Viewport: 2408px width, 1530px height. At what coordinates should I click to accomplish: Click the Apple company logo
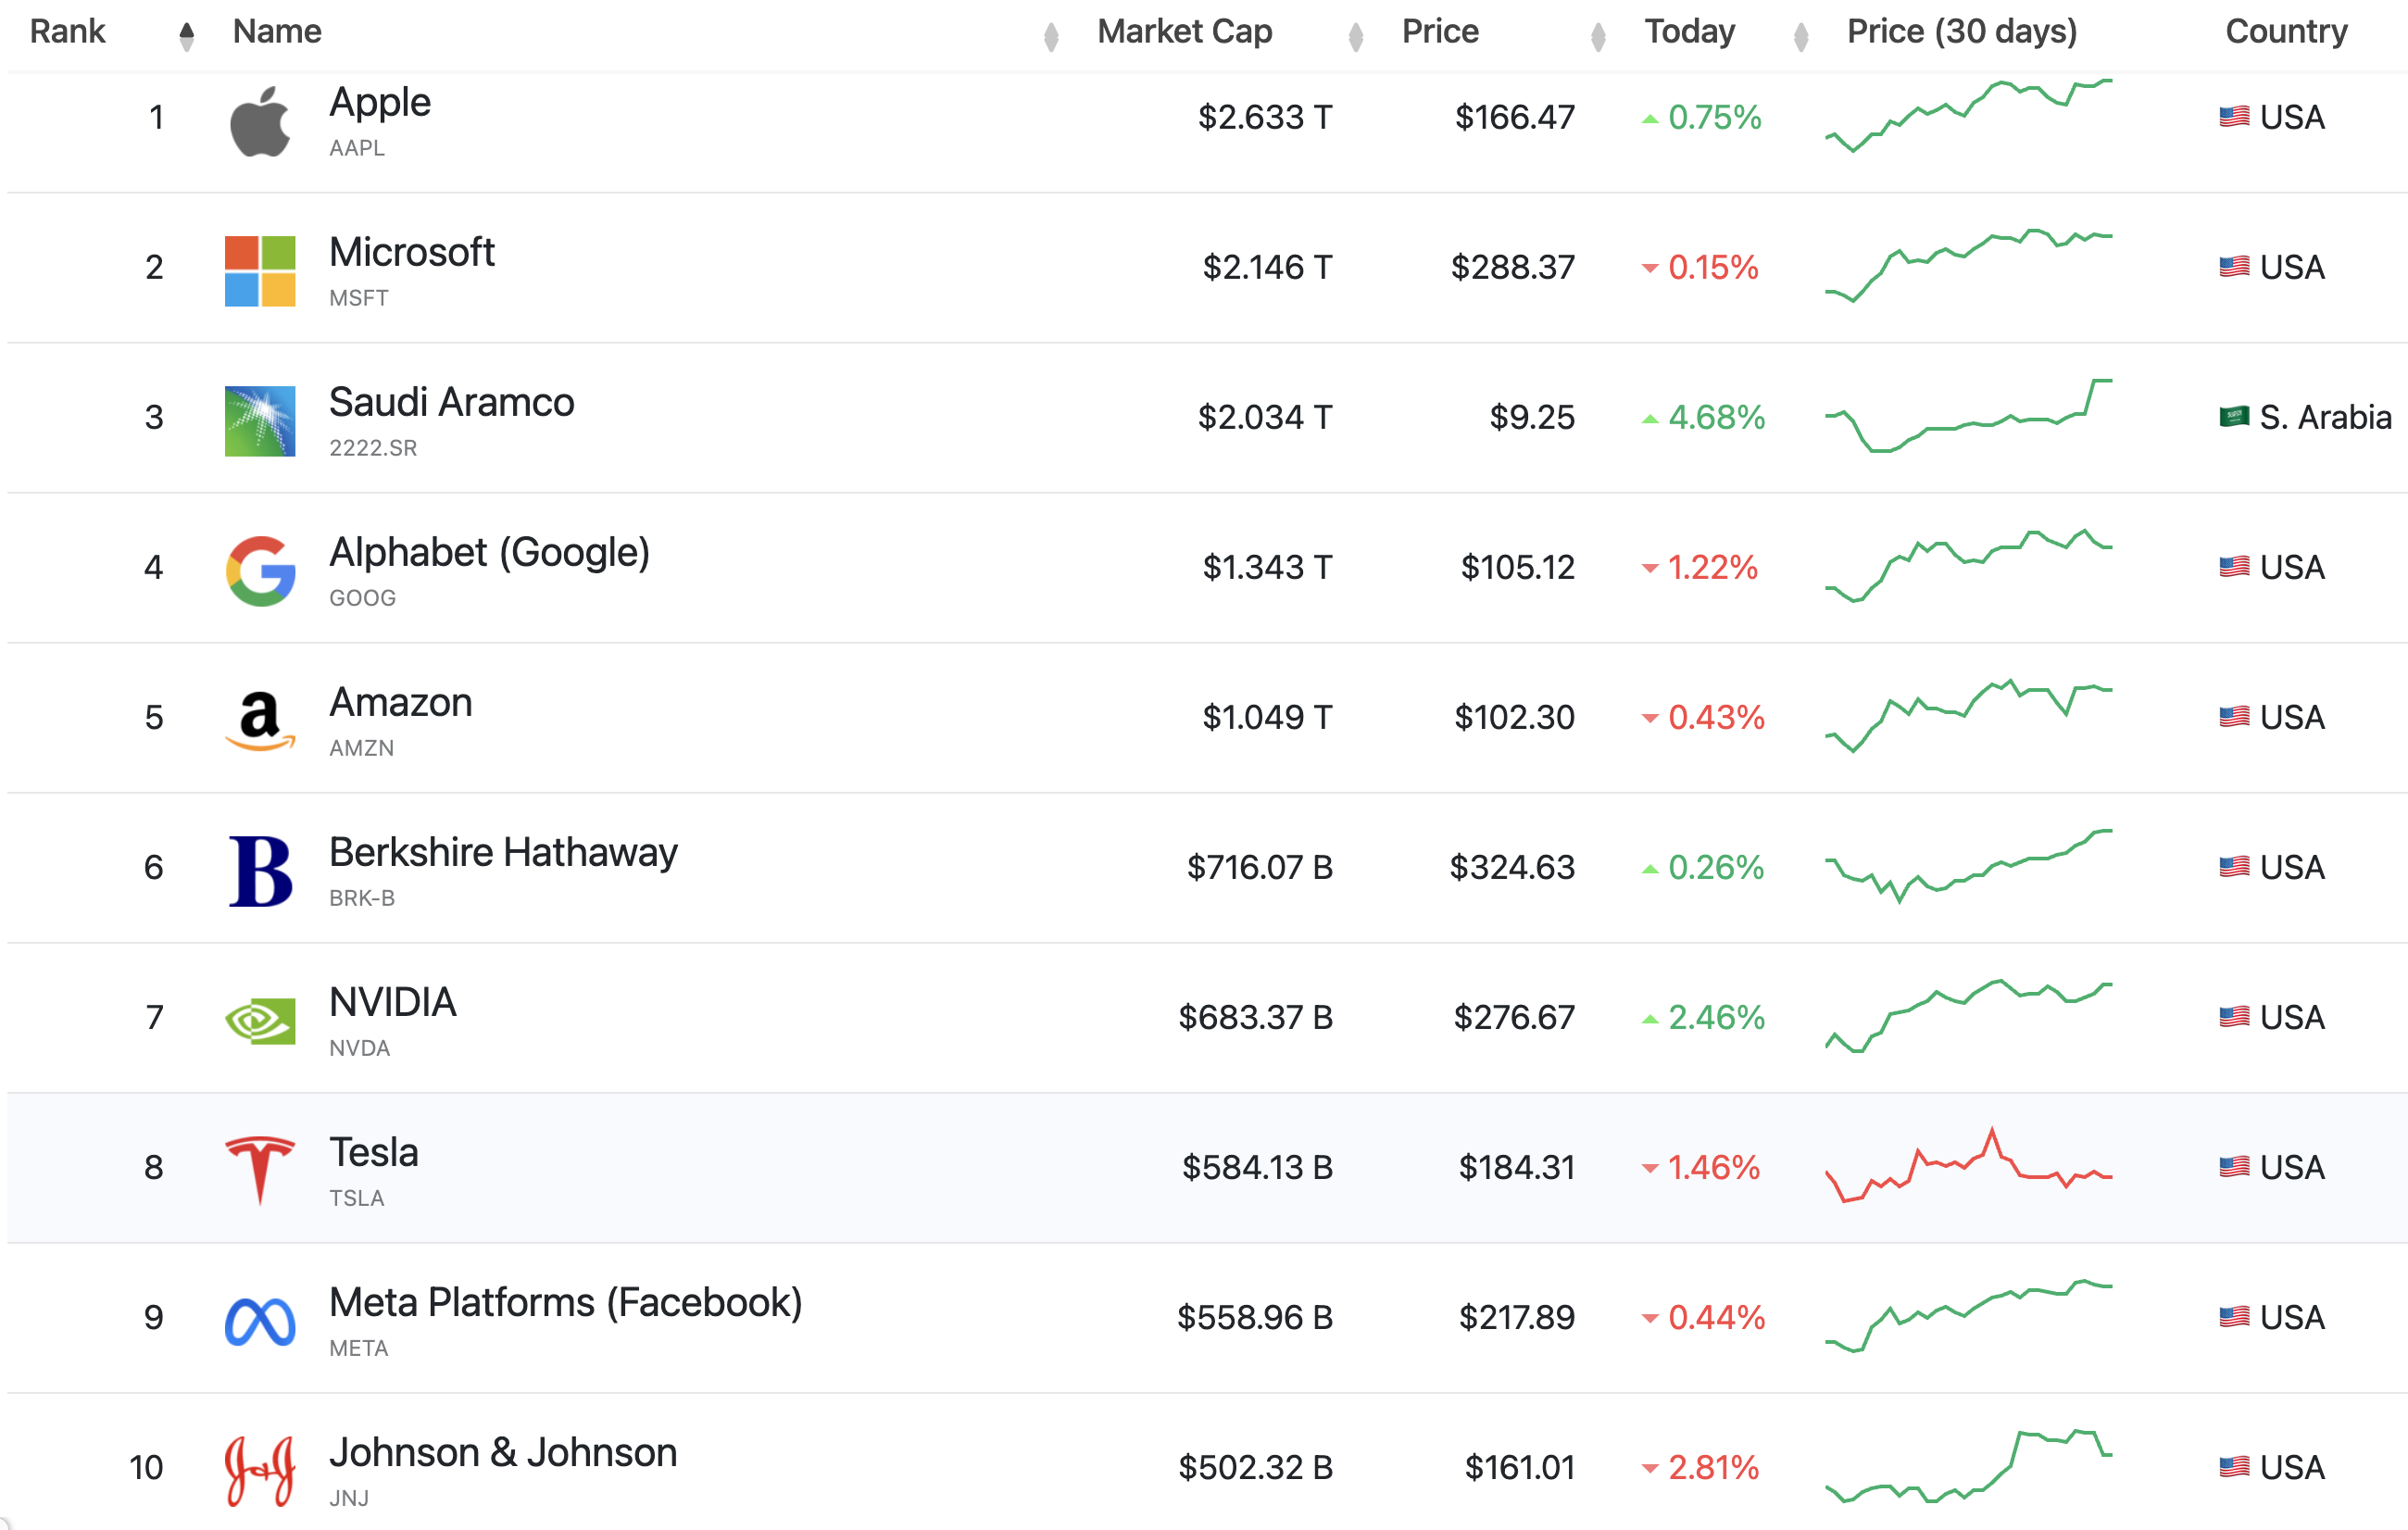[x=260, y=121]
